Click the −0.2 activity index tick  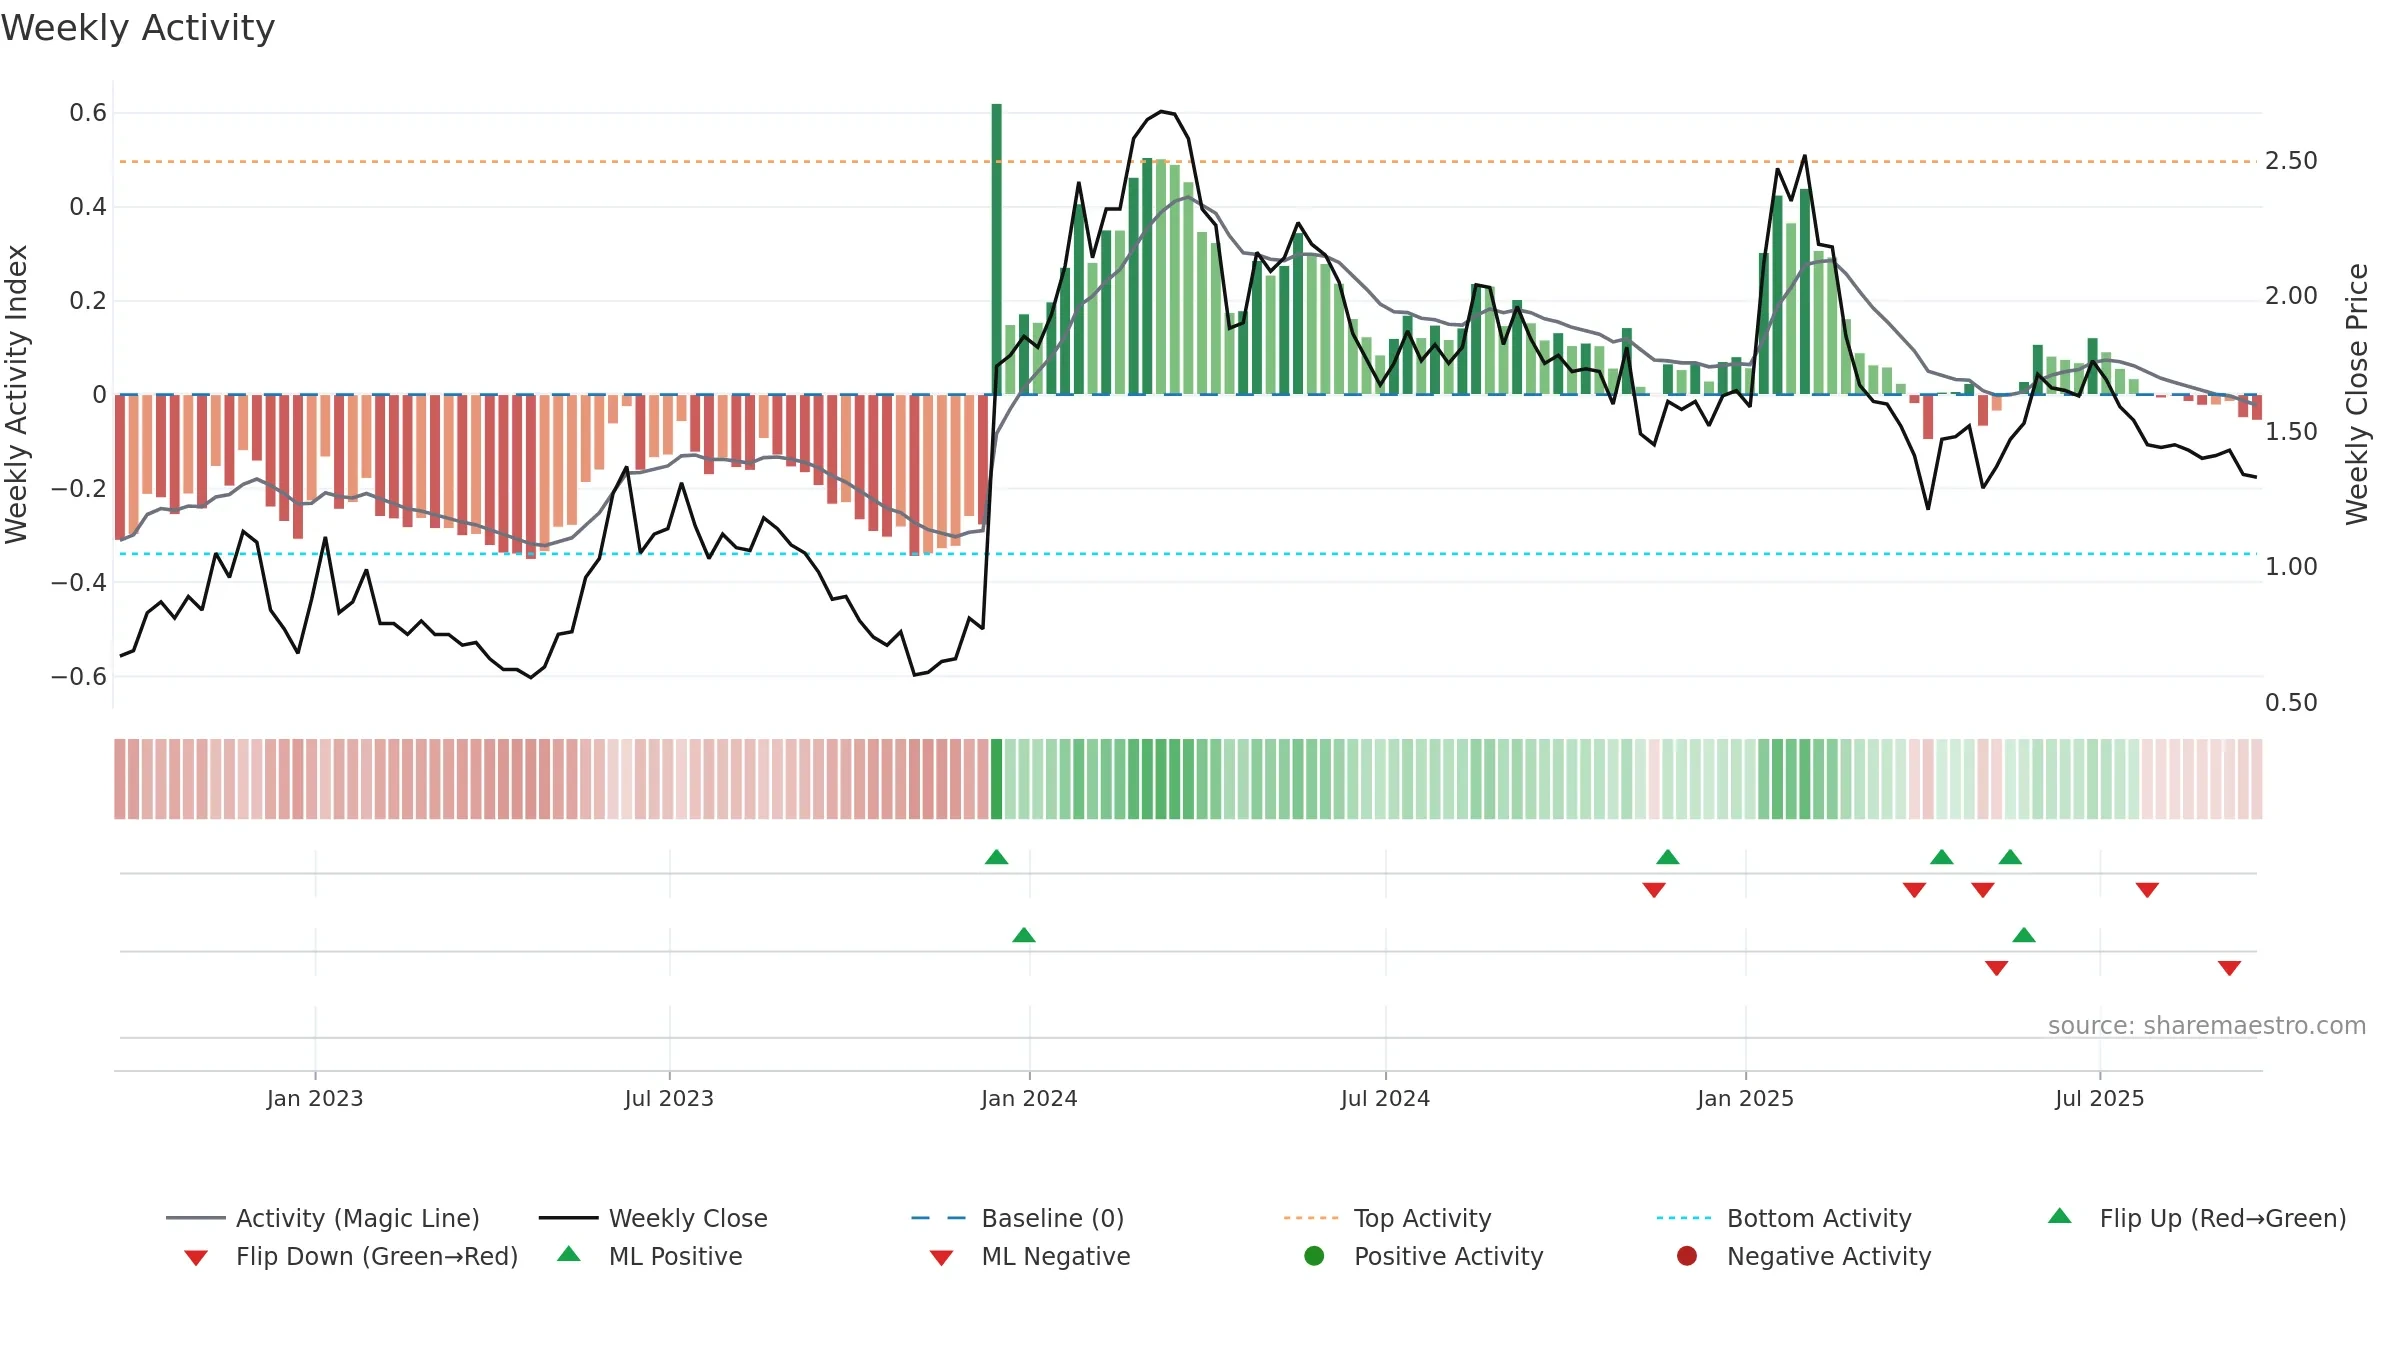(x=79, y=489)
